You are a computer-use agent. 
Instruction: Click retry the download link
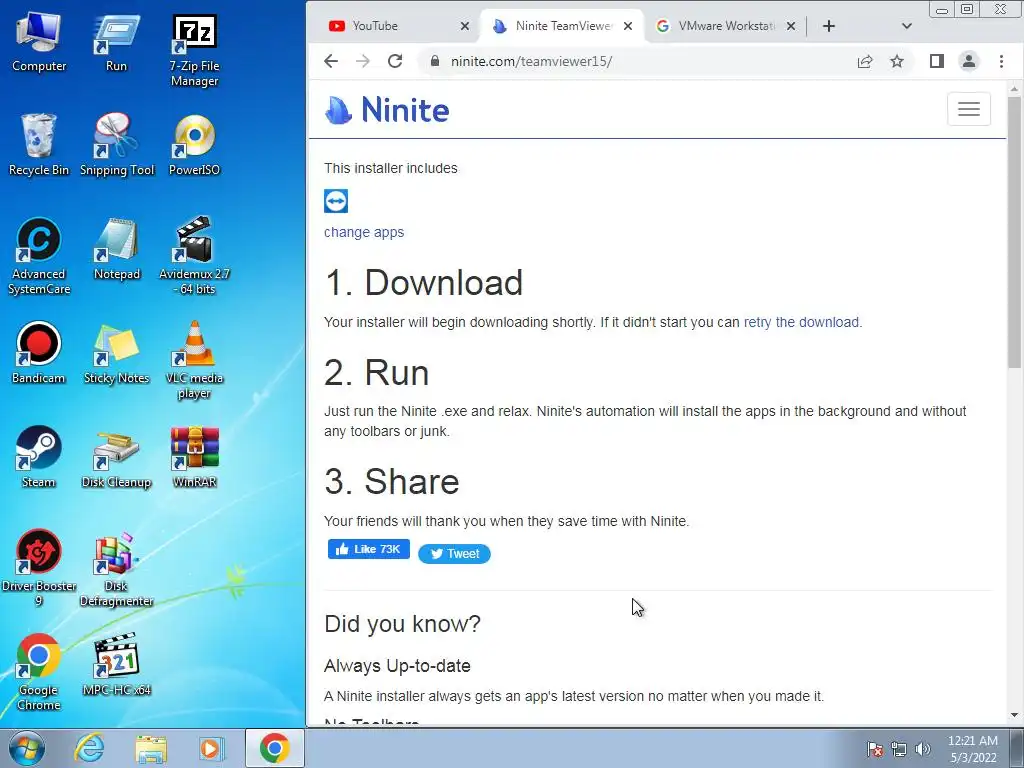coord(803,322)
